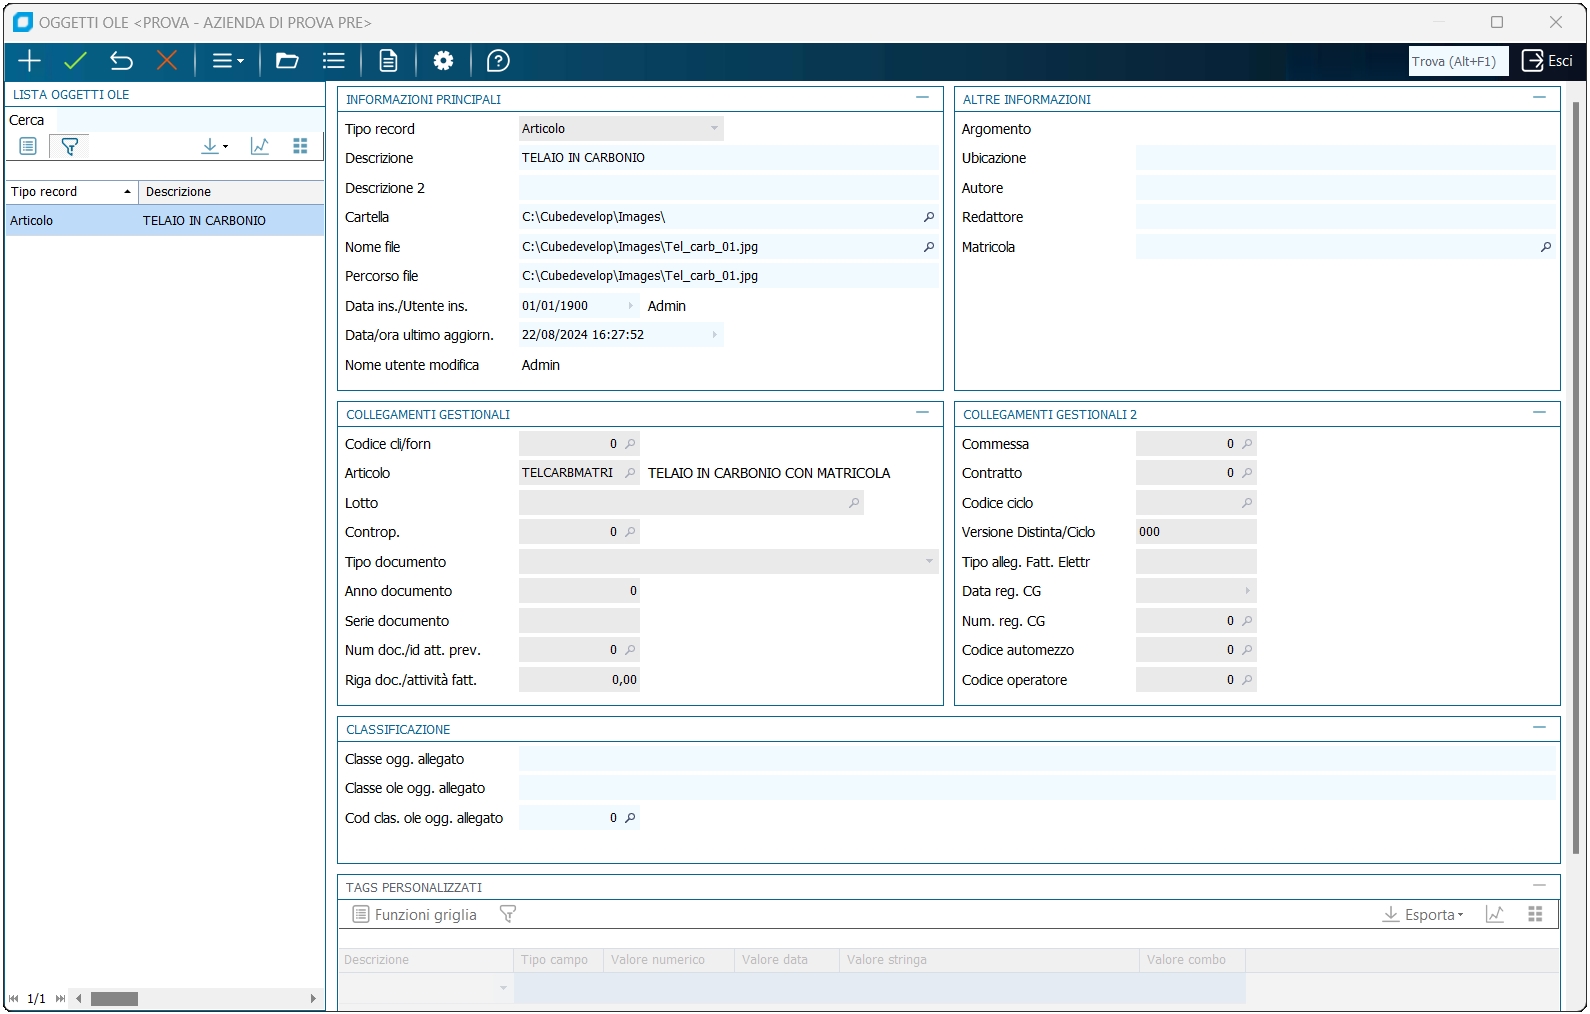Open the Esporta dropdown menu
Screen dimensions: 1590x1014
pos(1423,914)
